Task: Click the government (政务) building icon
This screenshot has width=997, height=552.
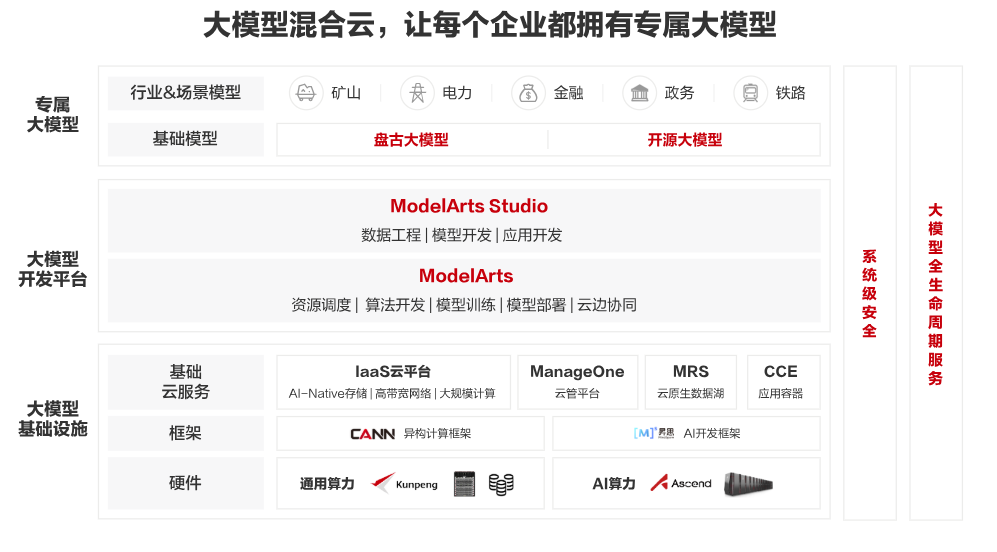Action: (639, 93)
